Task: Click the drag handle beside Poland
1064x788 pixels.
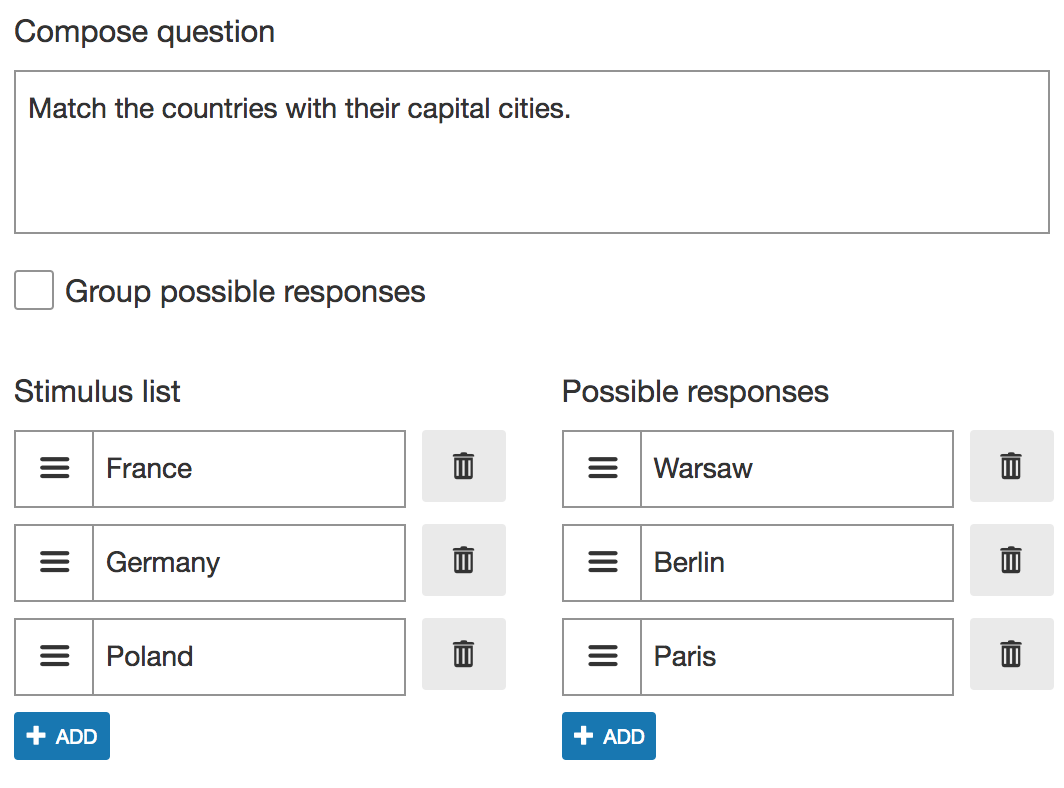Action: point(54,656)
